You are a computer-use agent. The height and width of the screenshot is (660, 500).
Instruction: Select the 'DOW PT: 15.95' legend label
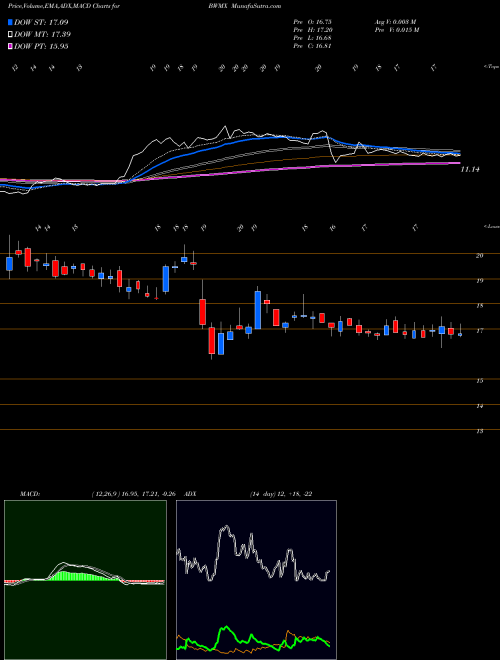(x=41, y=46)
